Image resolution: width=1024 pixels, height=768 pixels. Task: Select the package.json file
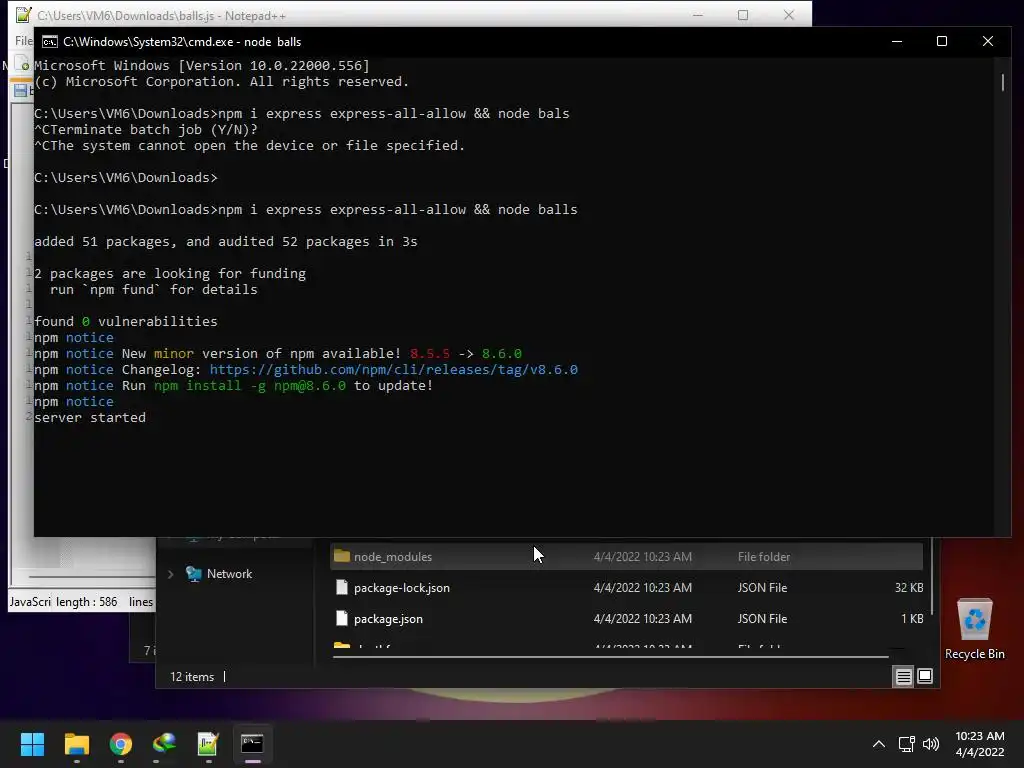(388, 618)
